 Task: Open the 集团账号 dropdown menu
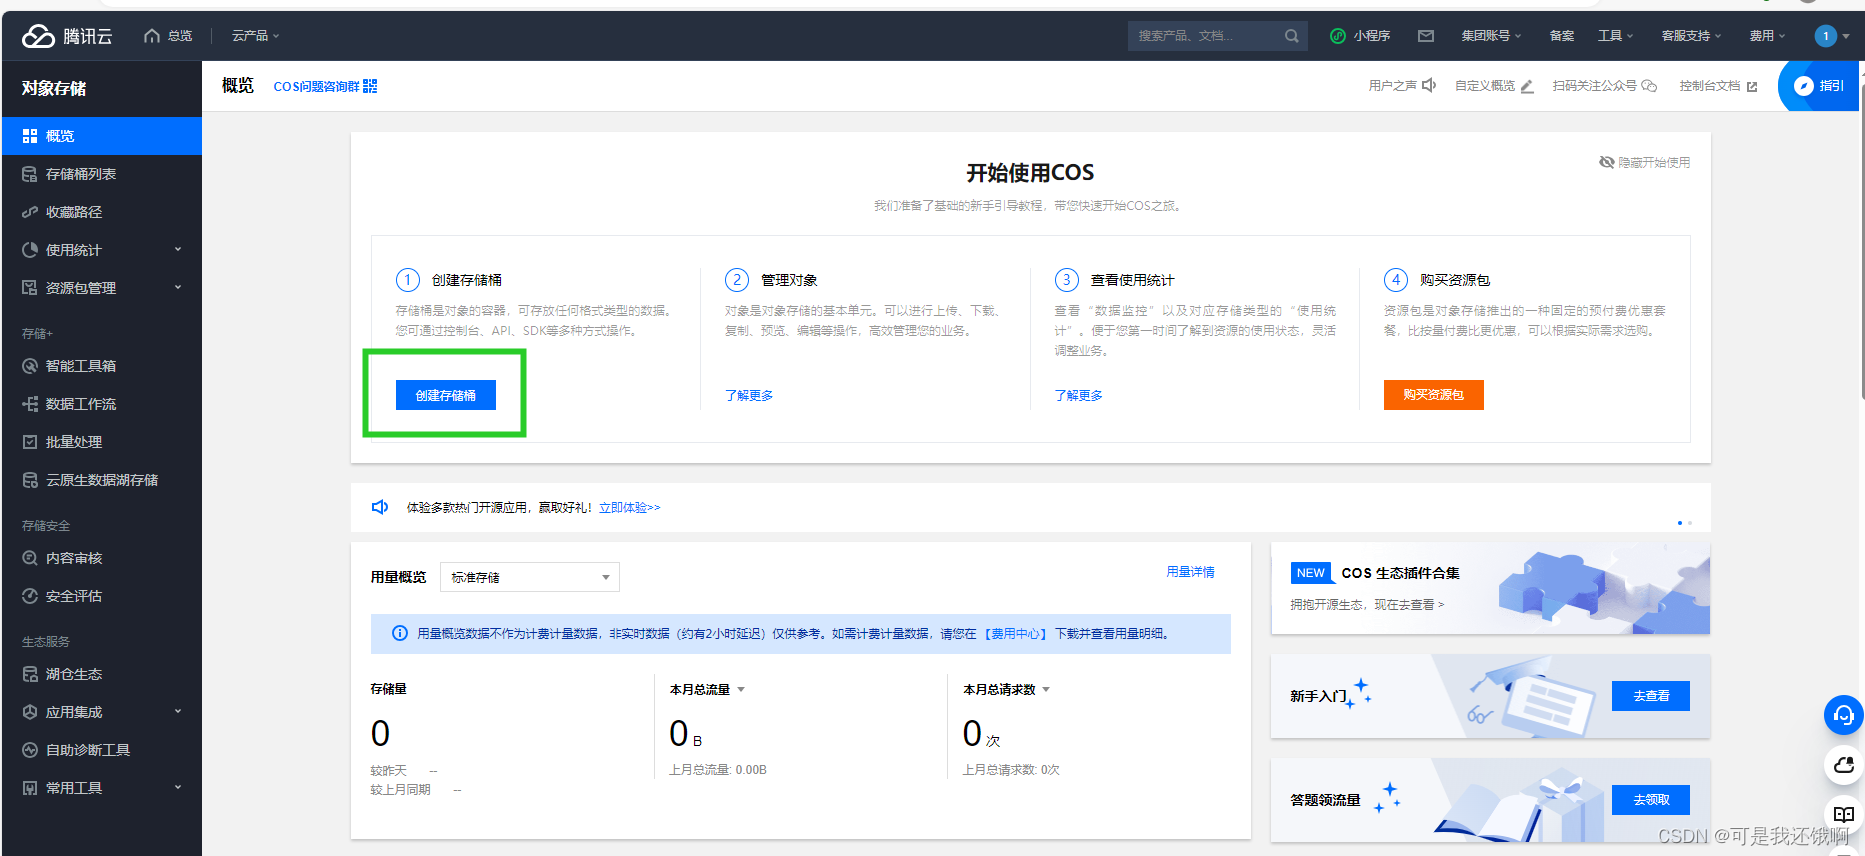coord(1491,36)
